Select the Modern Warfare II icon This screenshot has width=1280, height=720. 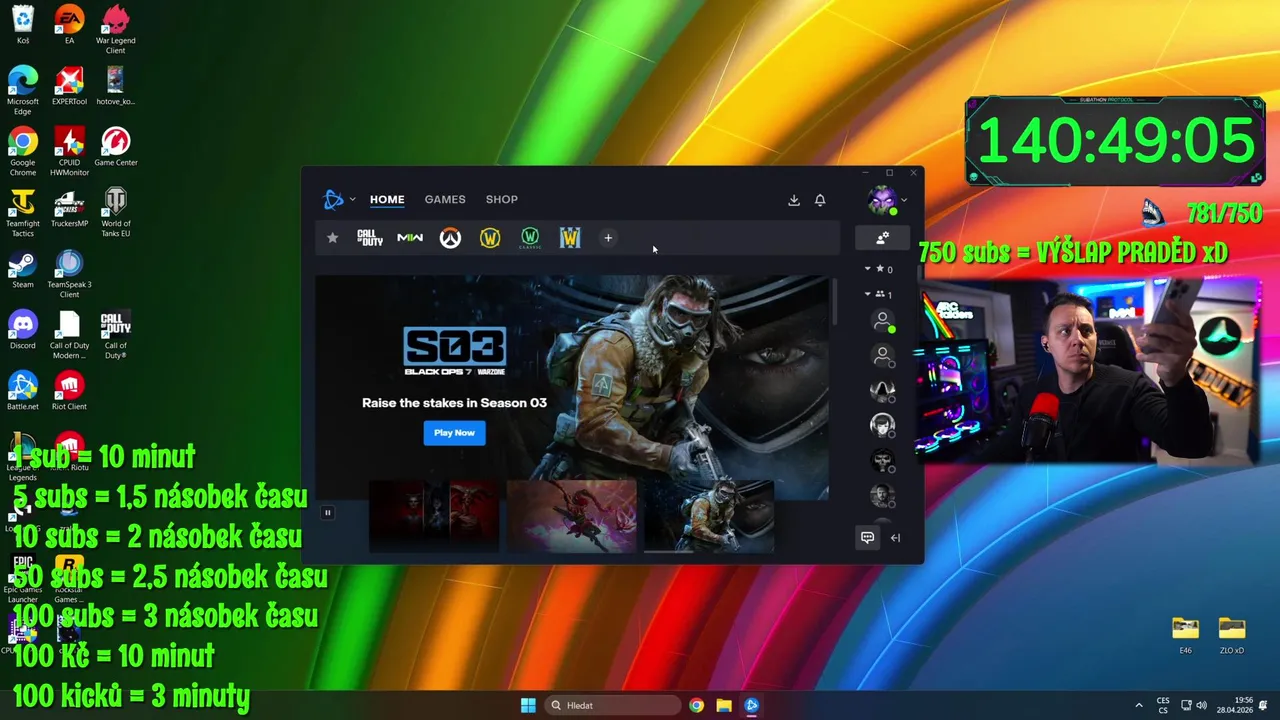point(410,238)
